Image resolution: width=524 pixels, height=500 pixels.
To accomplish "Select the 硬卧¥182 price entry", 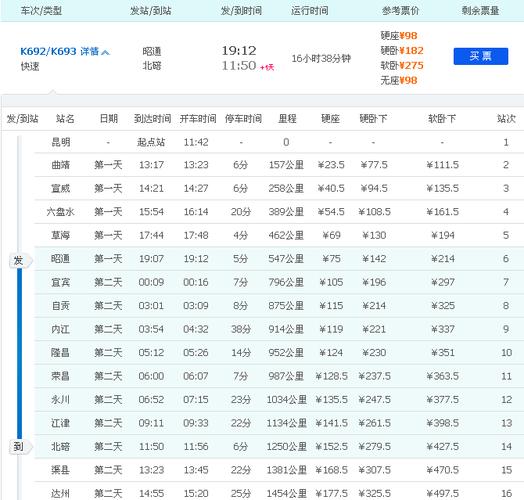I will pos(402,50).
